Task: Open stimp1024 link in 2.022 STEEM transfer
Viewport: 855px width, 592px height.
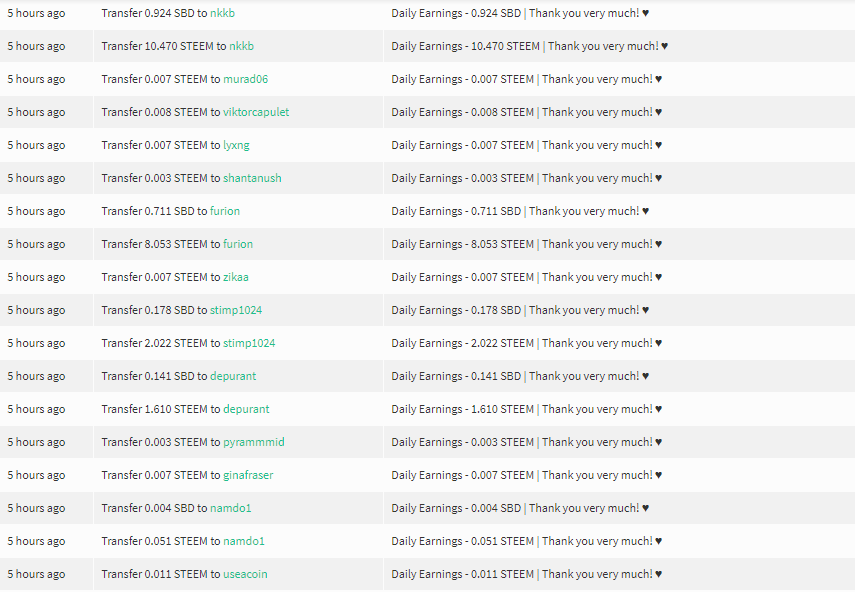Action: 249,343
